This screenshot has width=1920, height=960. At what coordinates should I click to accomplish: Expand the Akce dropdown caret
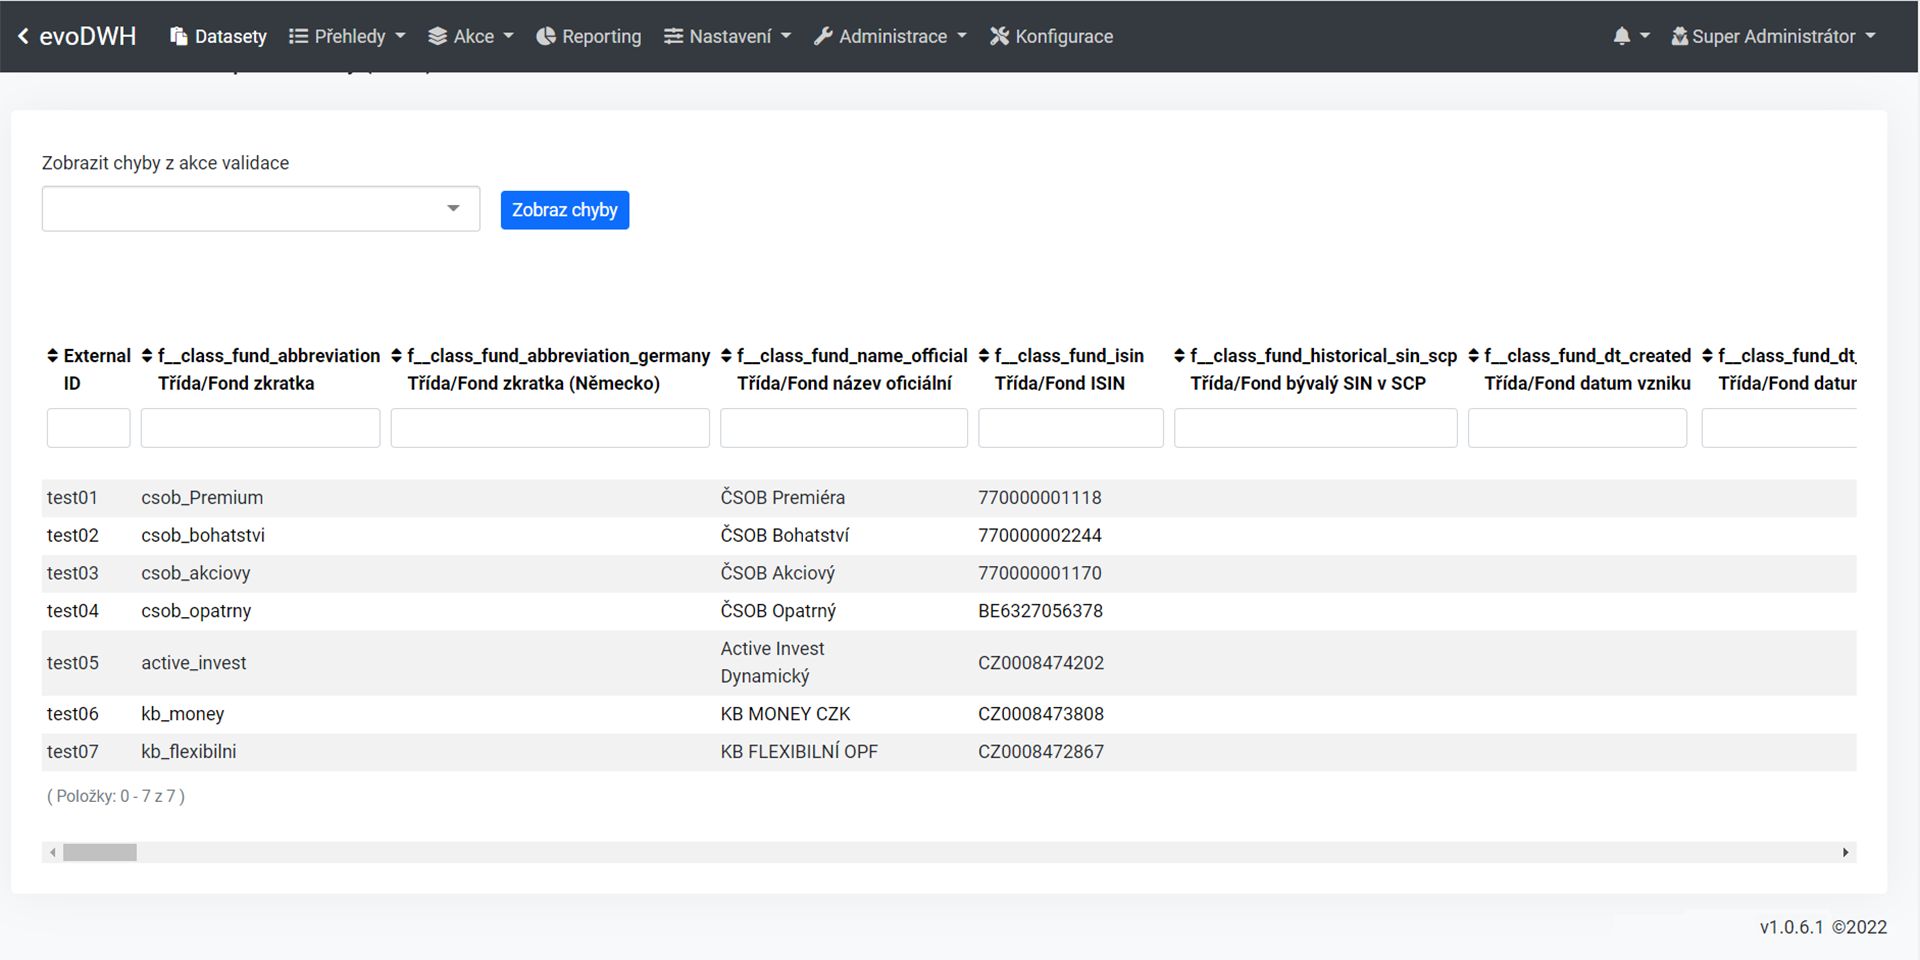(x=508, y=36)
